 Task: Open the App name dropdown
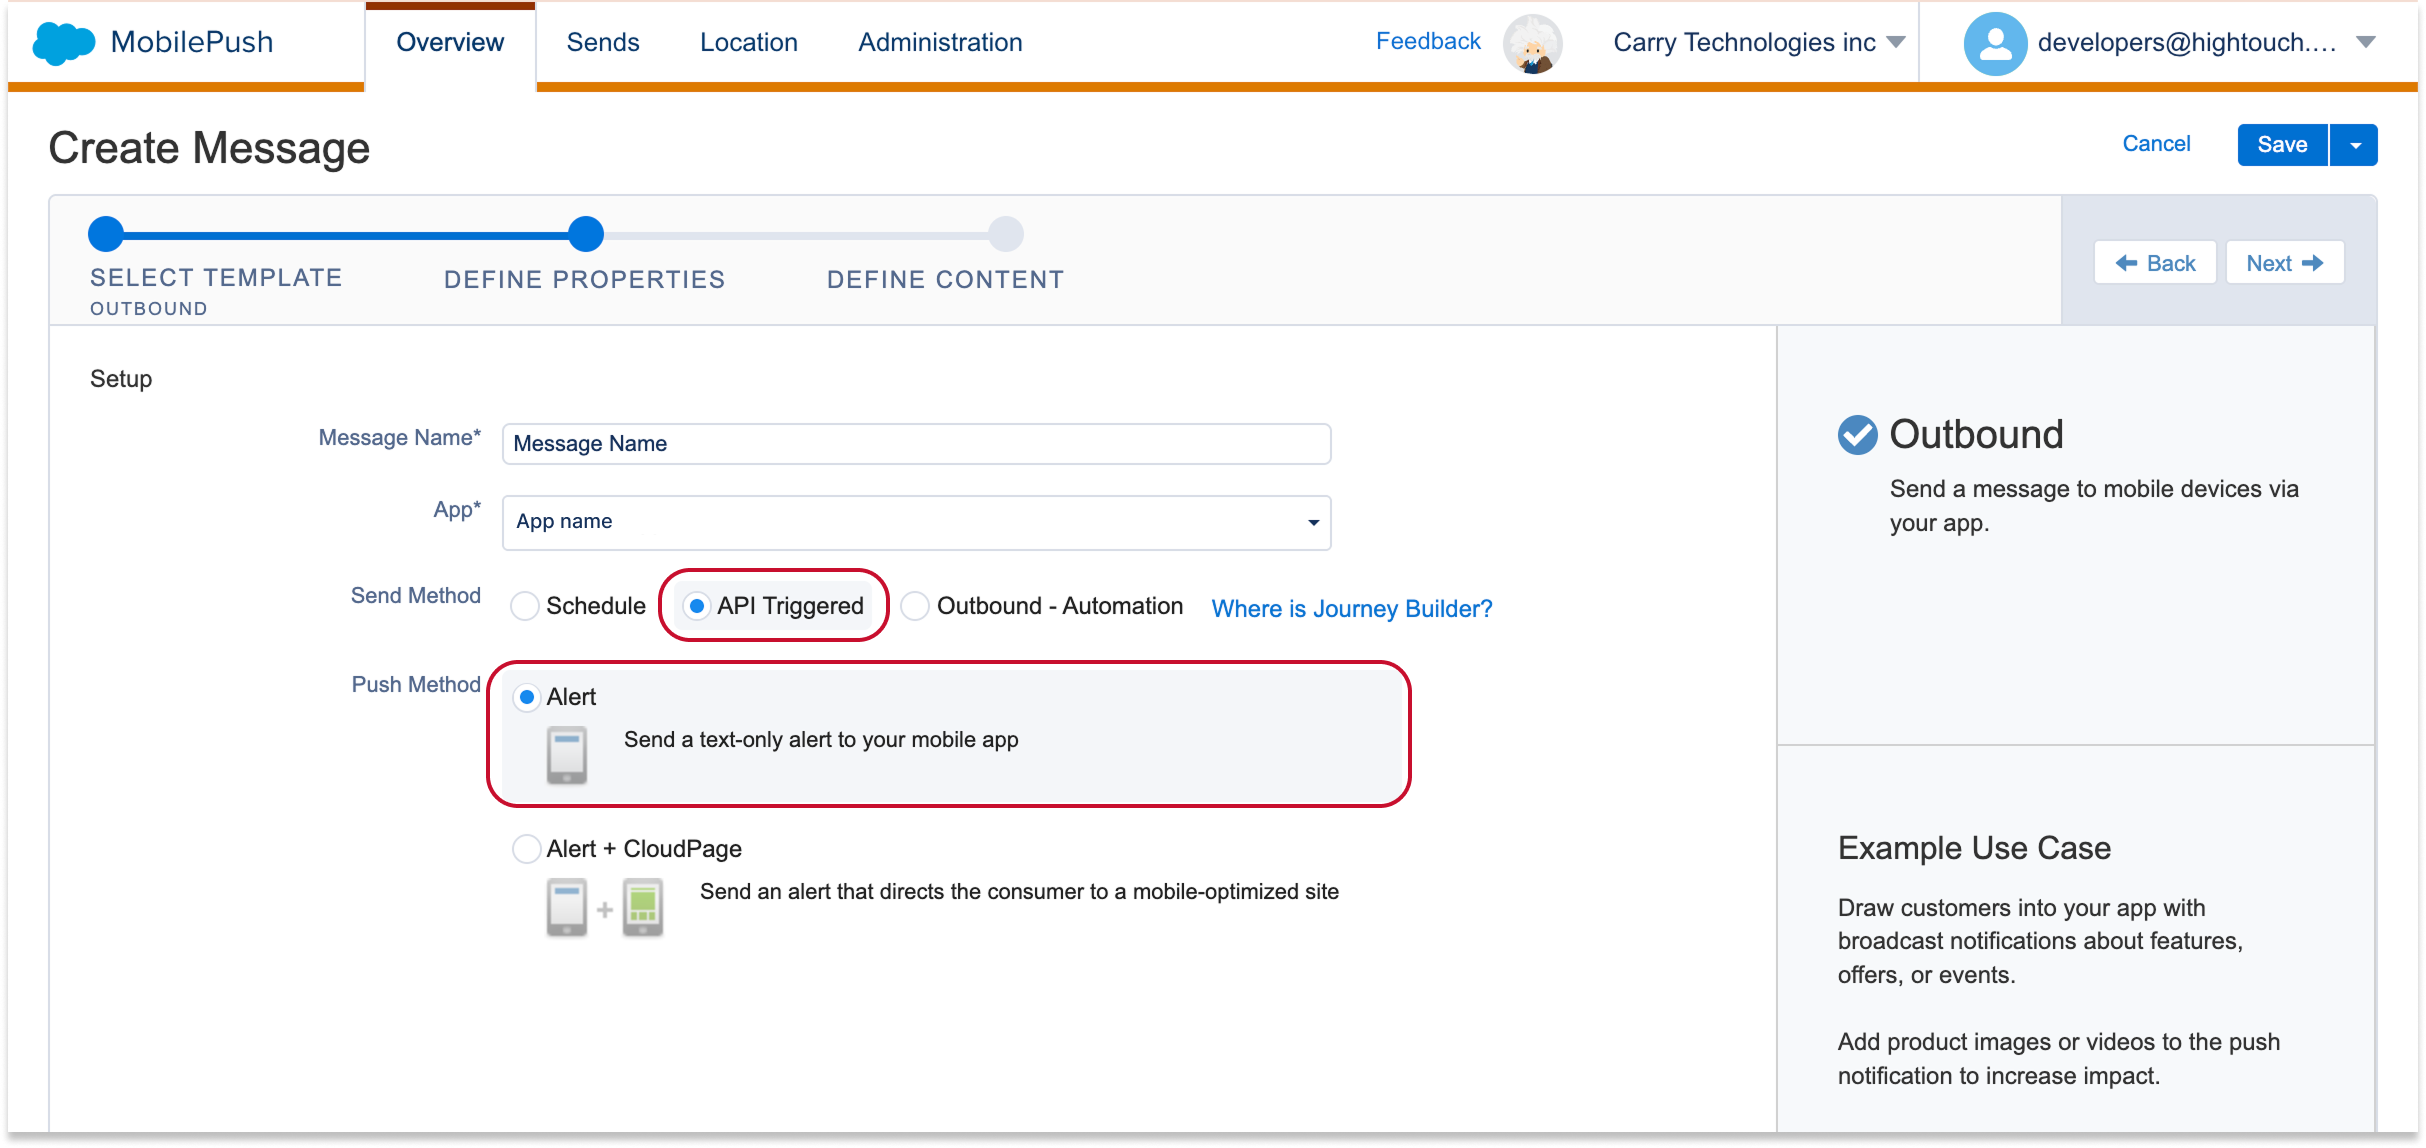click(x=916, y=522)
